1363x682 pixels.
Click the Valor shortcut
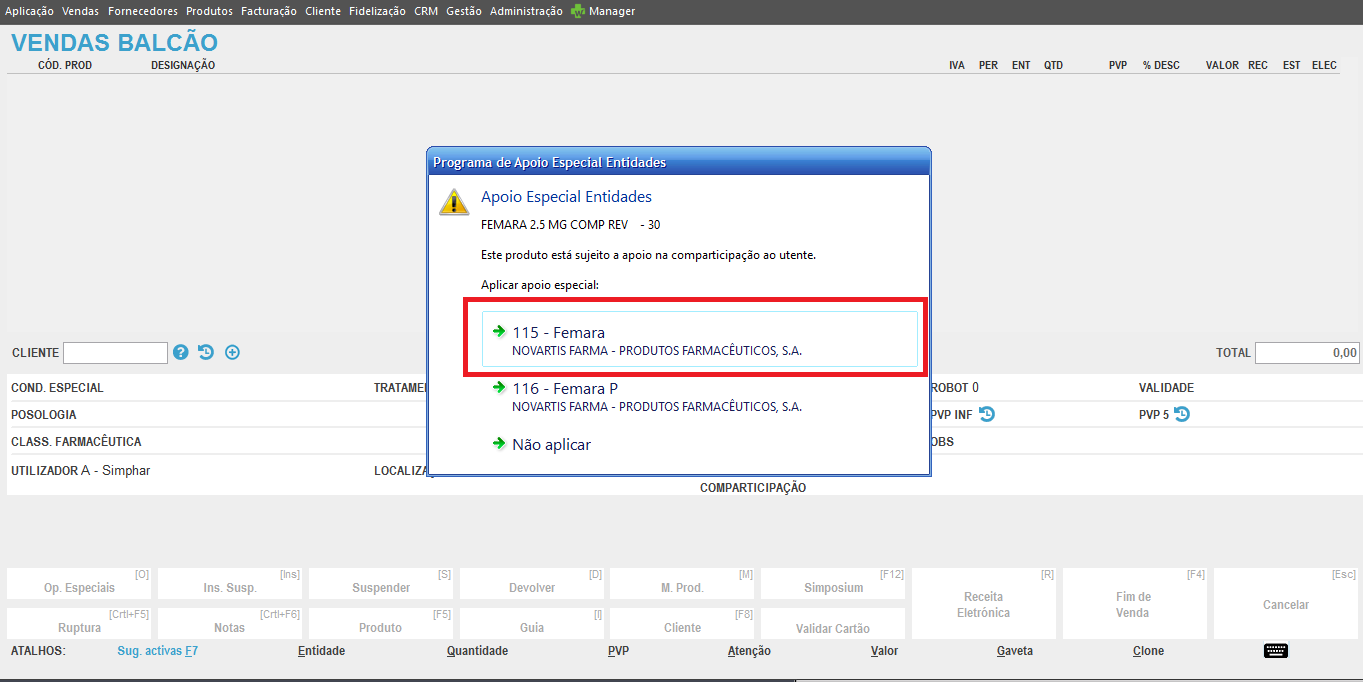coord(884,651)
